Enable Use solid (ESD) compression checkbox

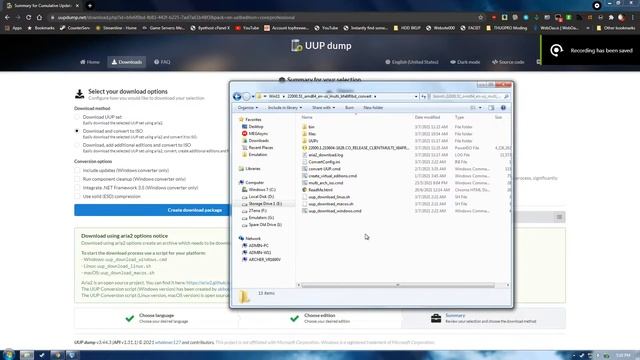(x=77, y=196)
